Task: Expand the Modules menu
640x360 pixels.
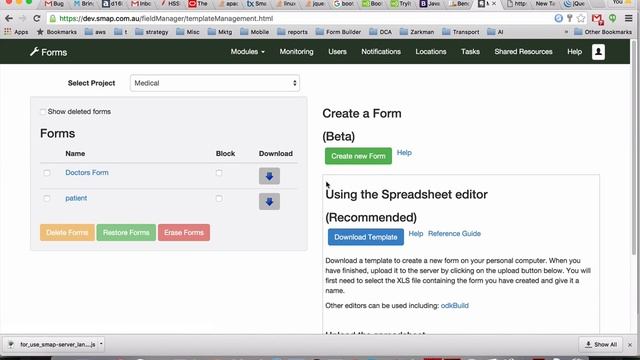Action: 247,52
